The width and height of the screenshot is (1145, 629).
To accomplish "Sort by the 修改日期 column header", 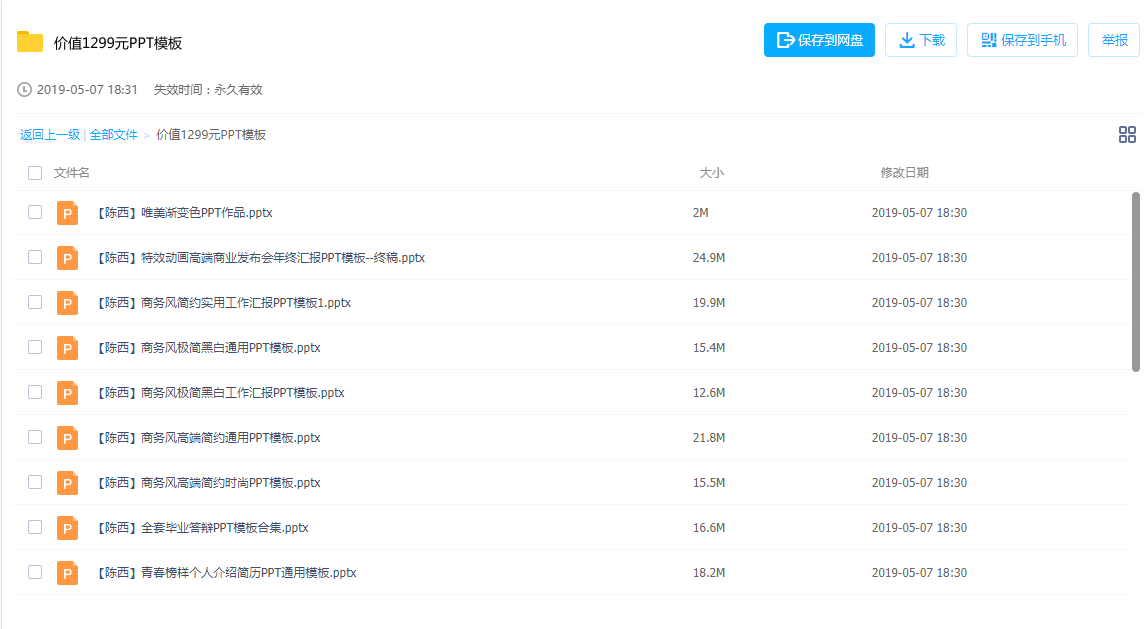I will coord(904,173).
